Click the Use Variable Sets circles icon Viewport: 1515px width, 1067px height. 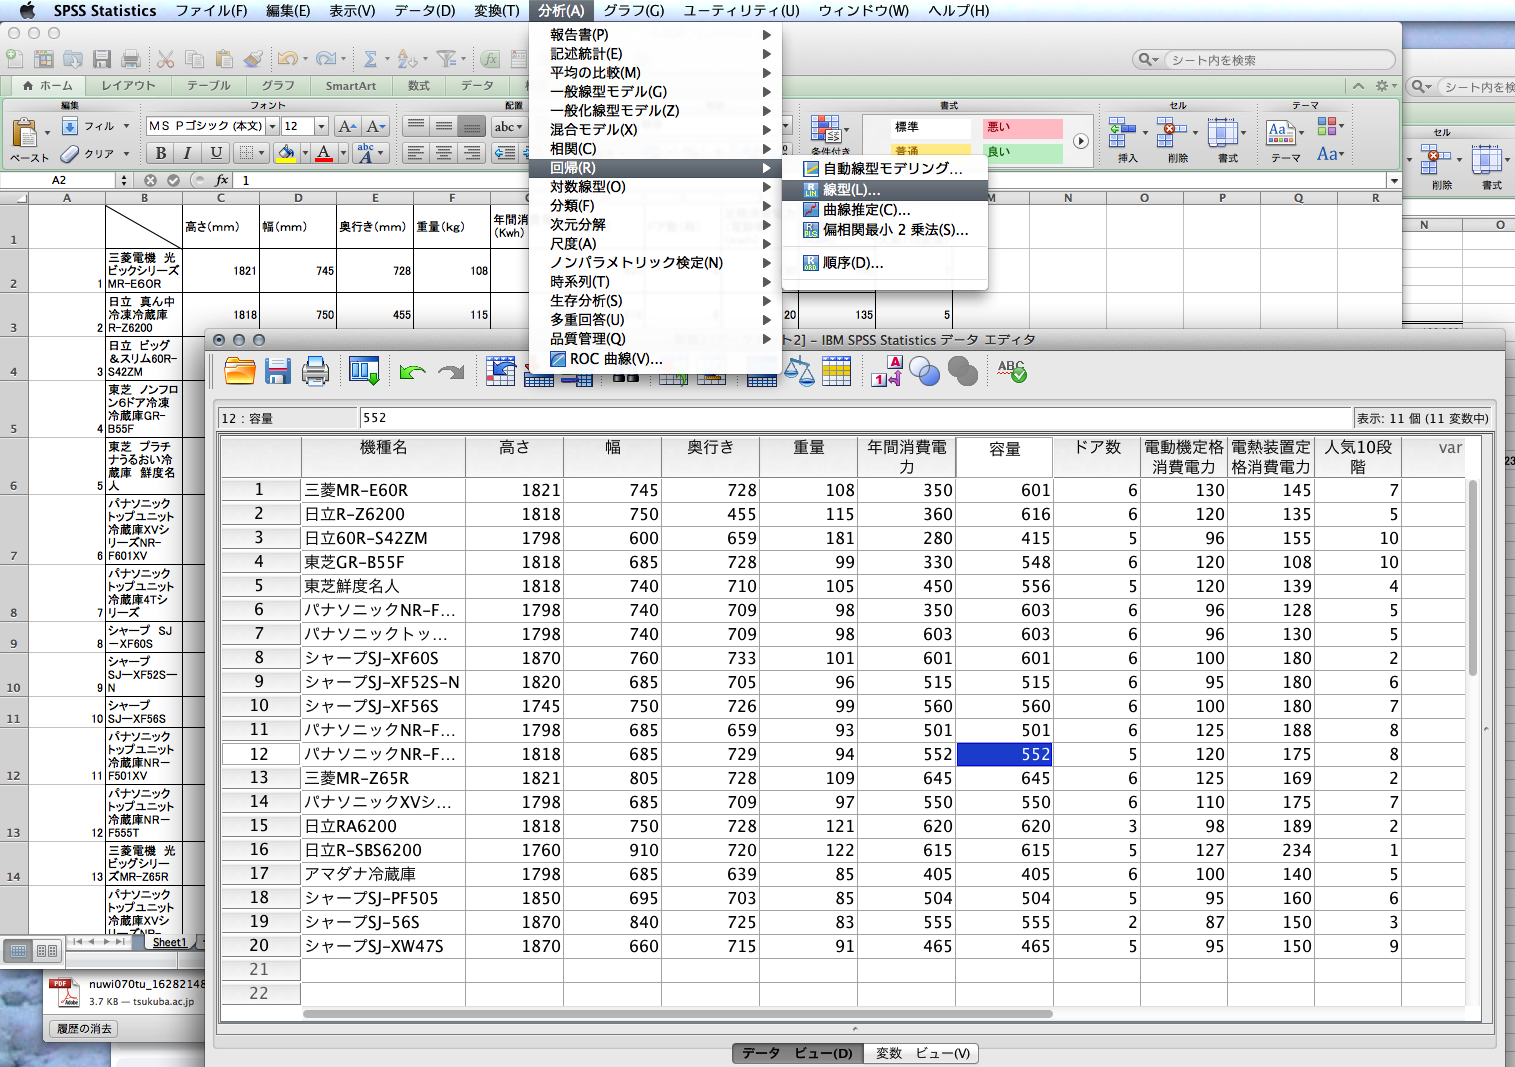[x=924, y=372]
